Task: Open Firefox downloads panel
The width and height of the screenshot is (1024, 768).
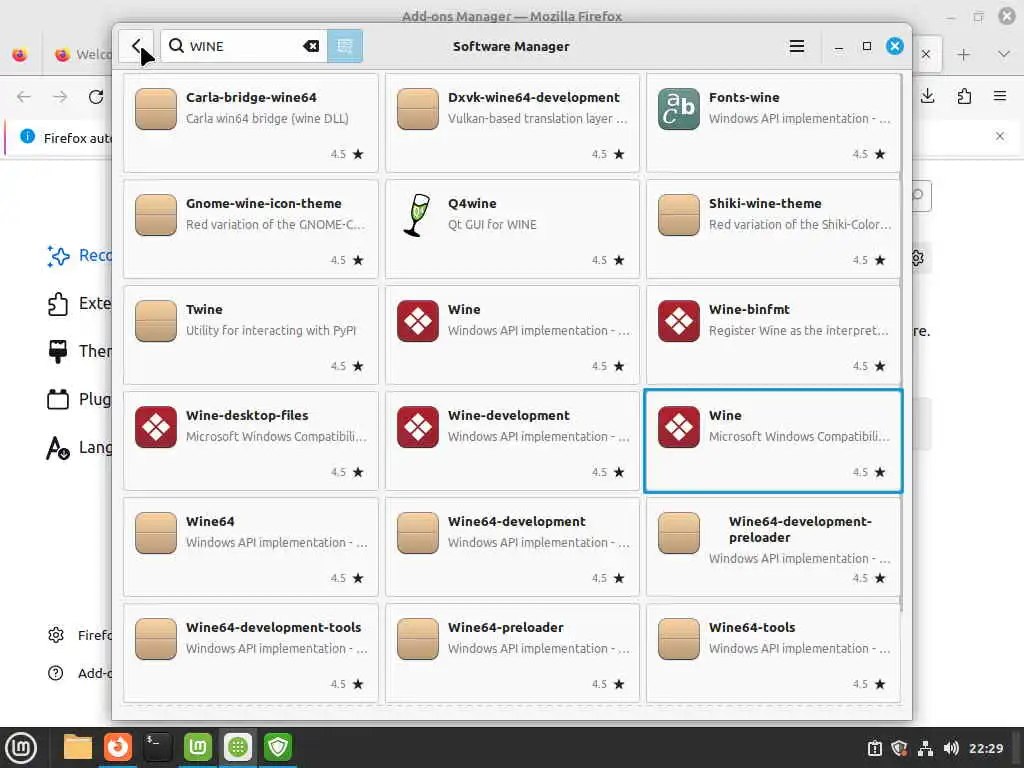Action: [927, 97]
